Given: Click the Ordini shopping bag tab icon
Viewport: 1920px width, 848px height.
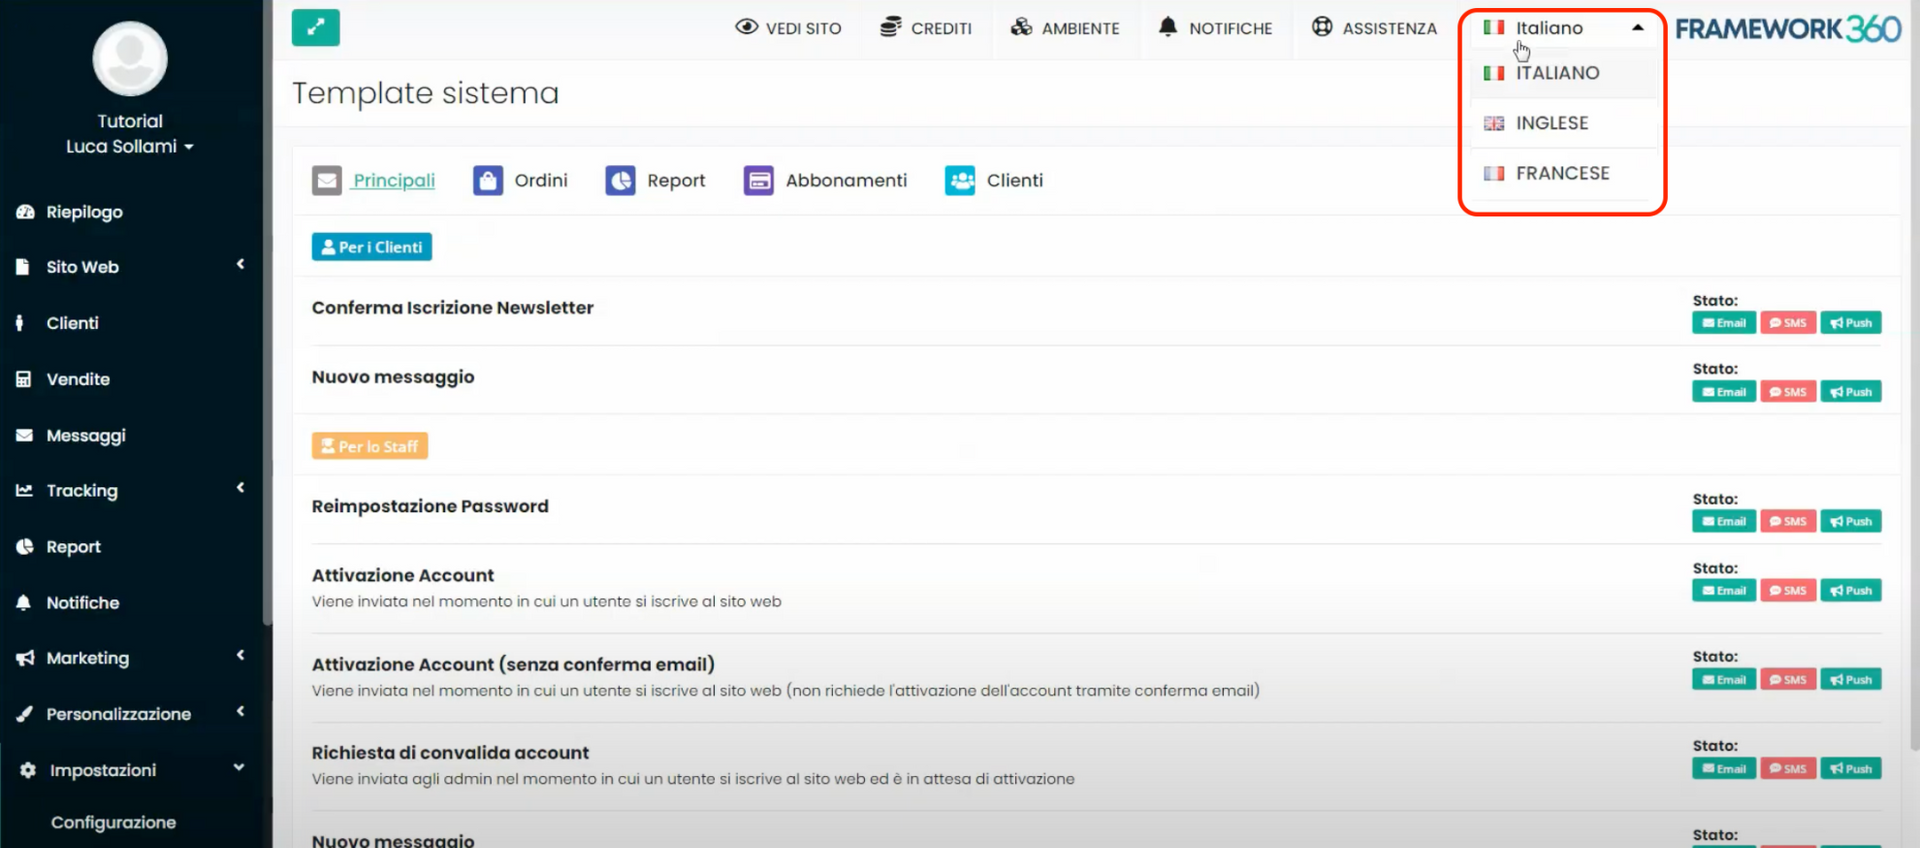Looking at the screenshot, I should [x=488, y=180].
